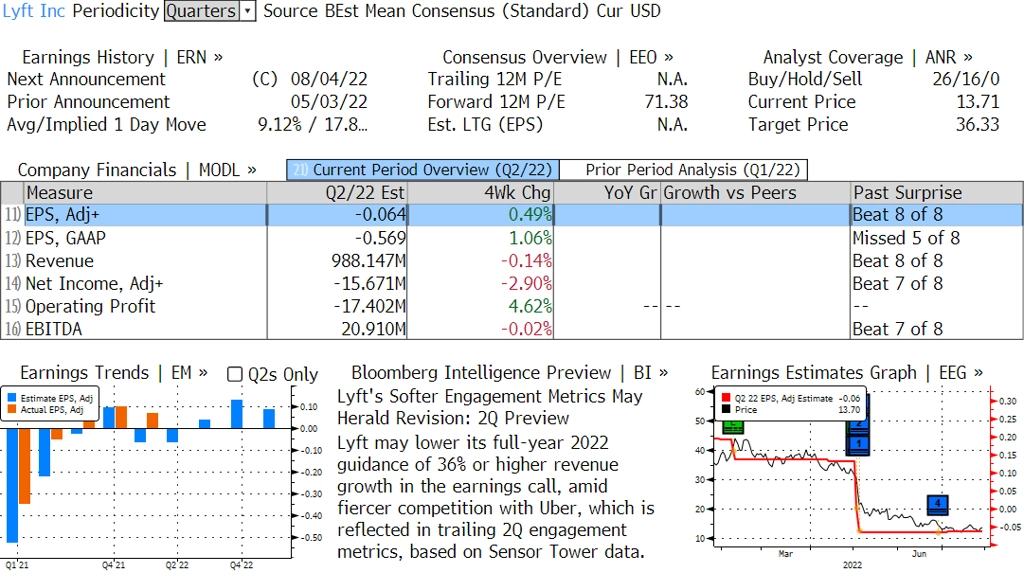Click Net Income Adj+ estimate -15.671M
Image resolution: width=1024 pixels, height=573 pixels.
(370, 284)
